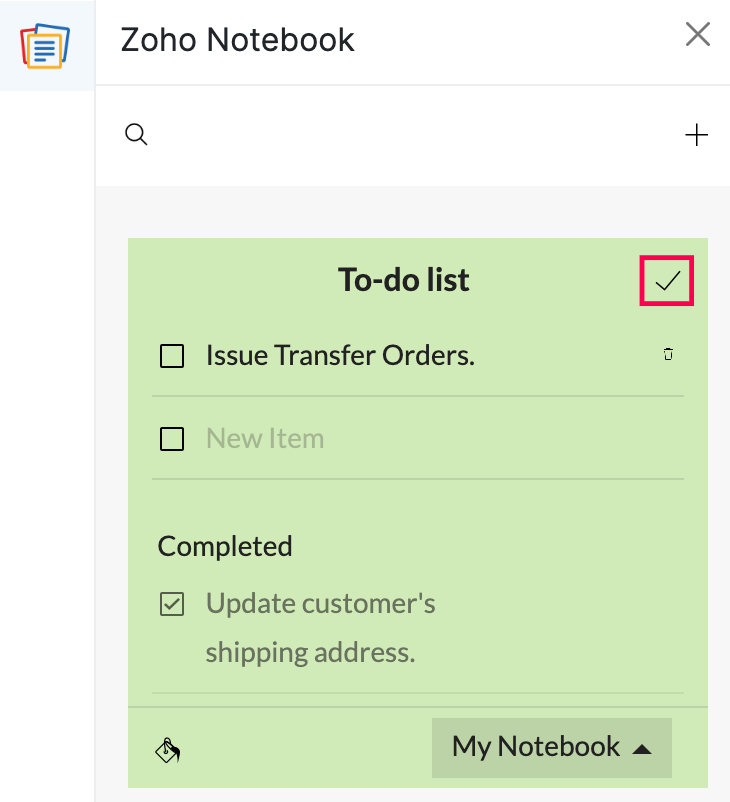
Task: Open the To-do list note title
Action: pos(403,280)
